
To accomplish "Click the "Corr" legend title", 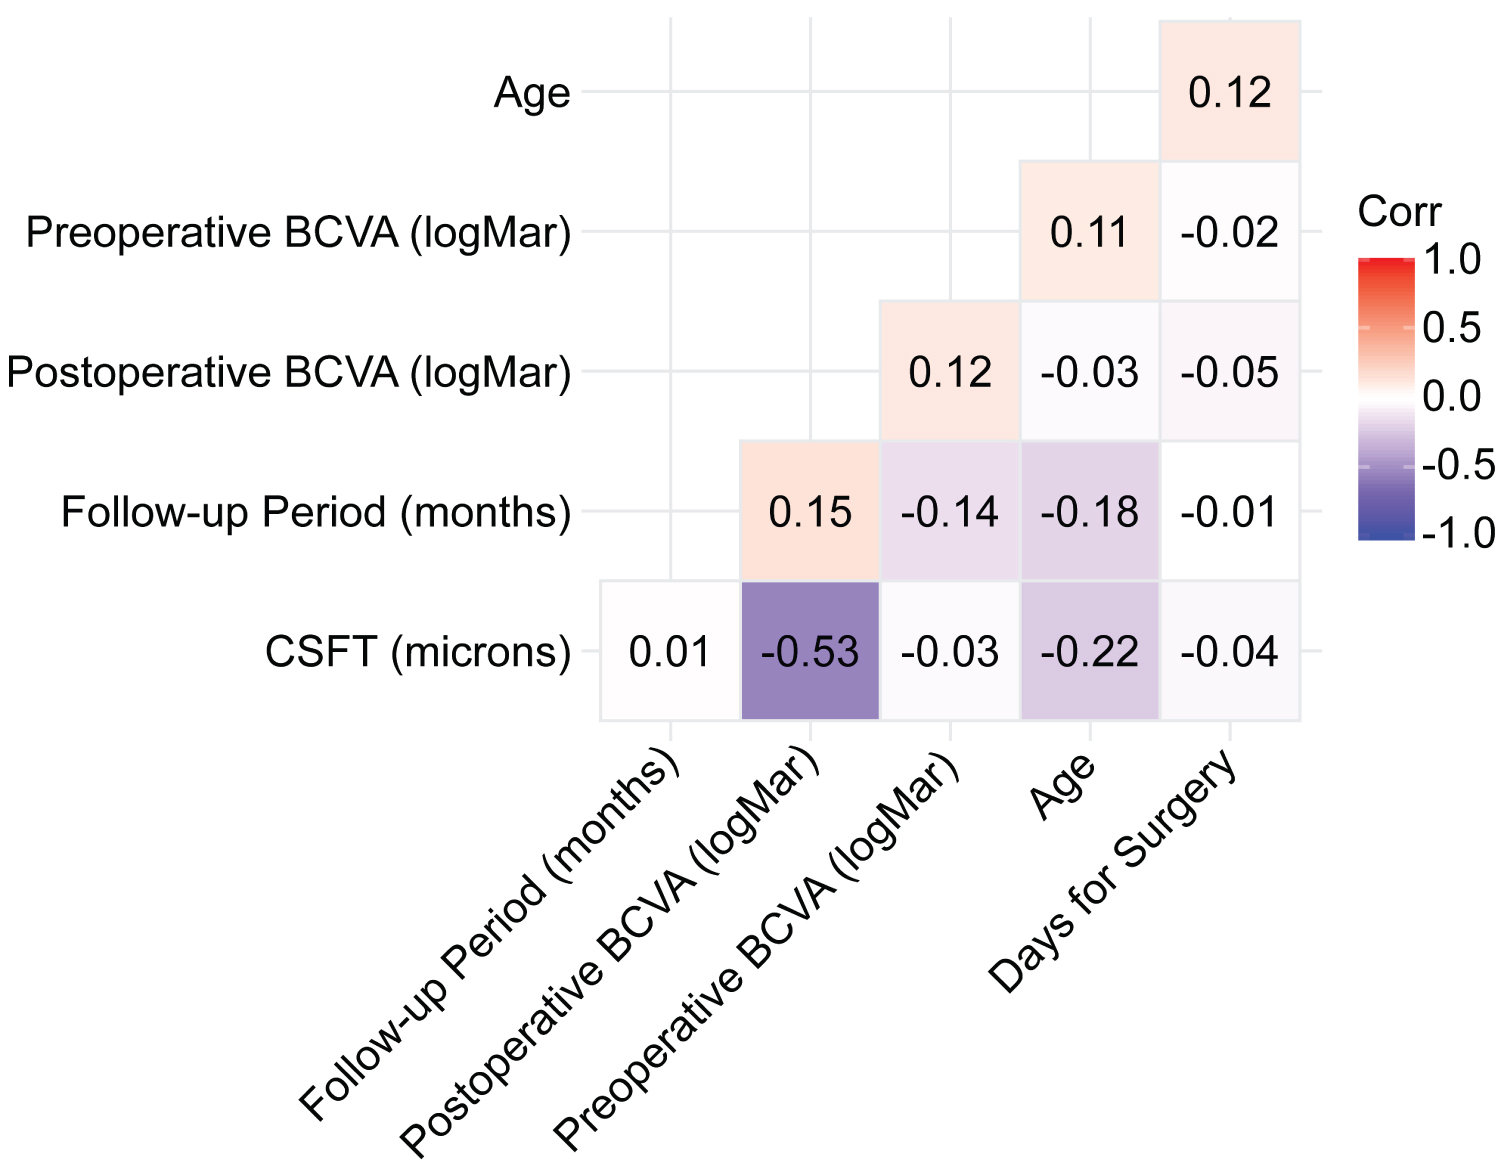I will [1399, 212].
